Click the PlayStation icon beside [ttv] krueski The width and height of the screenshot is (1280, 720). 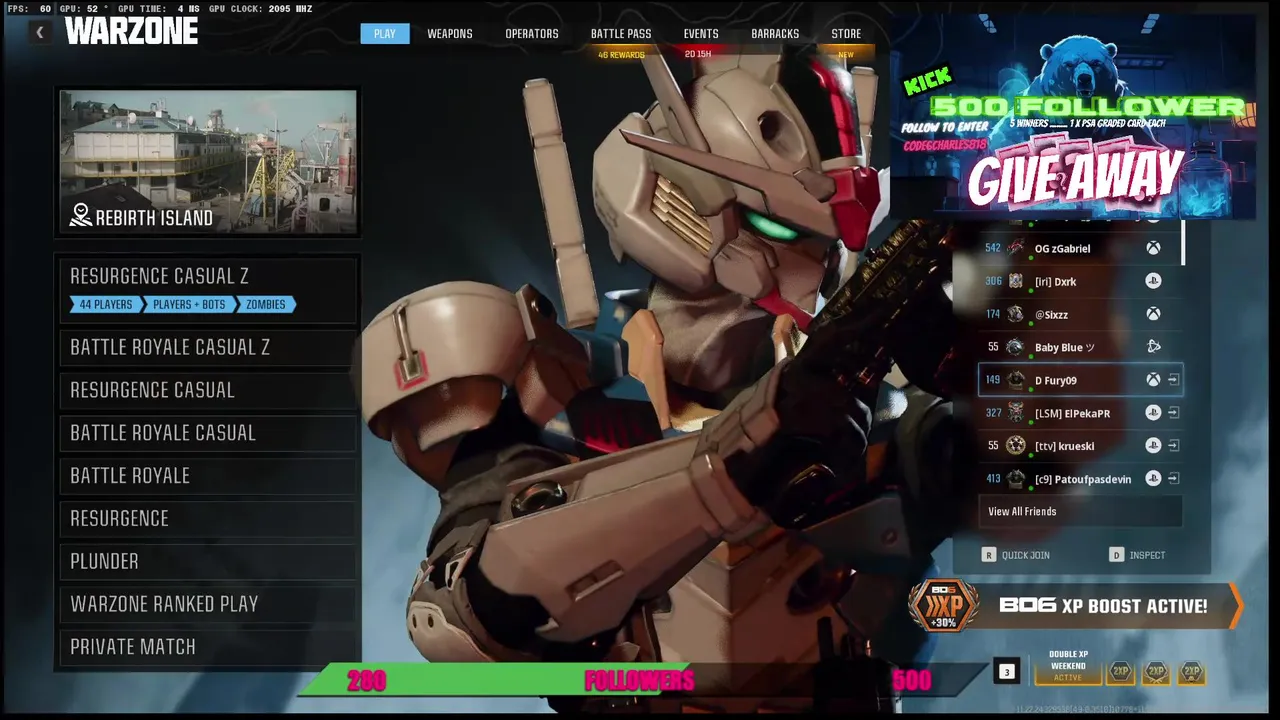pyautogui.click(x=1153, y=446)
